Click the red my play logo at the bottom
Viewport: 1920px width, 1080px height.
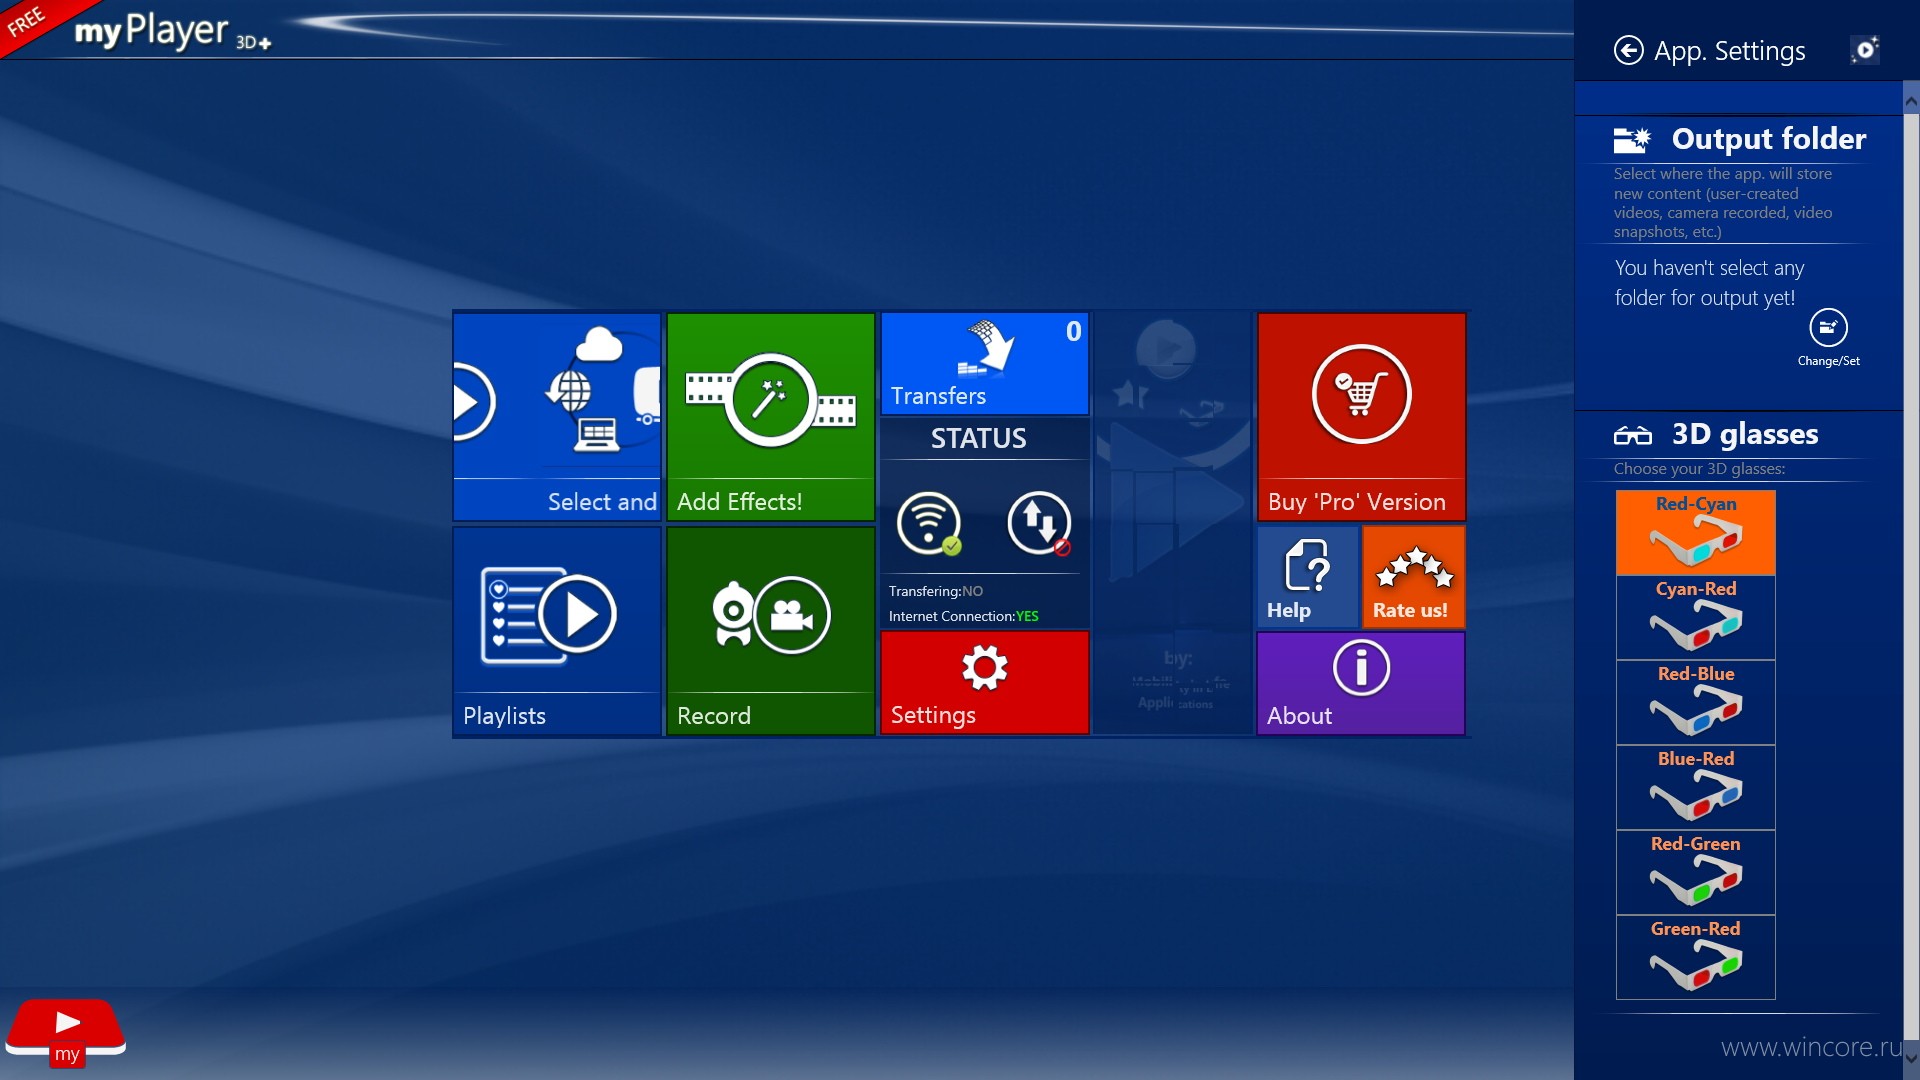pyautogui.click(x=66, y=1033)
